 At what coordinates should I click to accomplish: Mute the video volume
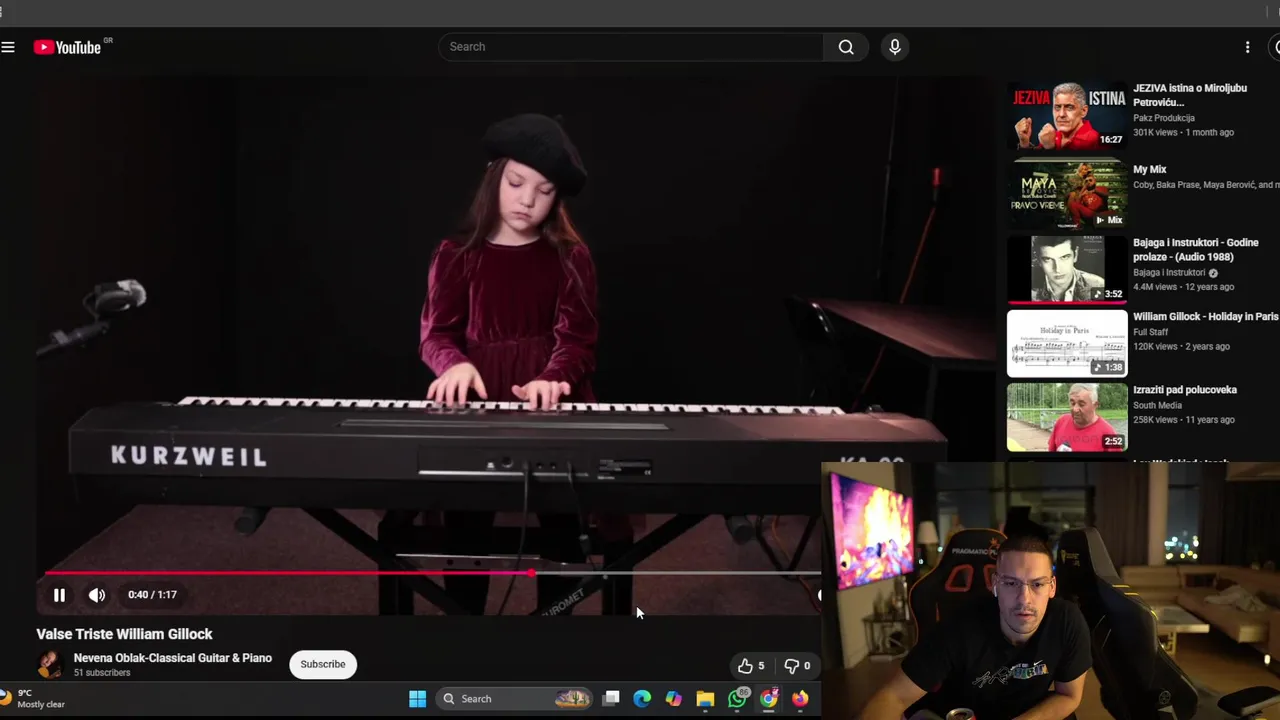click(97, 595)
